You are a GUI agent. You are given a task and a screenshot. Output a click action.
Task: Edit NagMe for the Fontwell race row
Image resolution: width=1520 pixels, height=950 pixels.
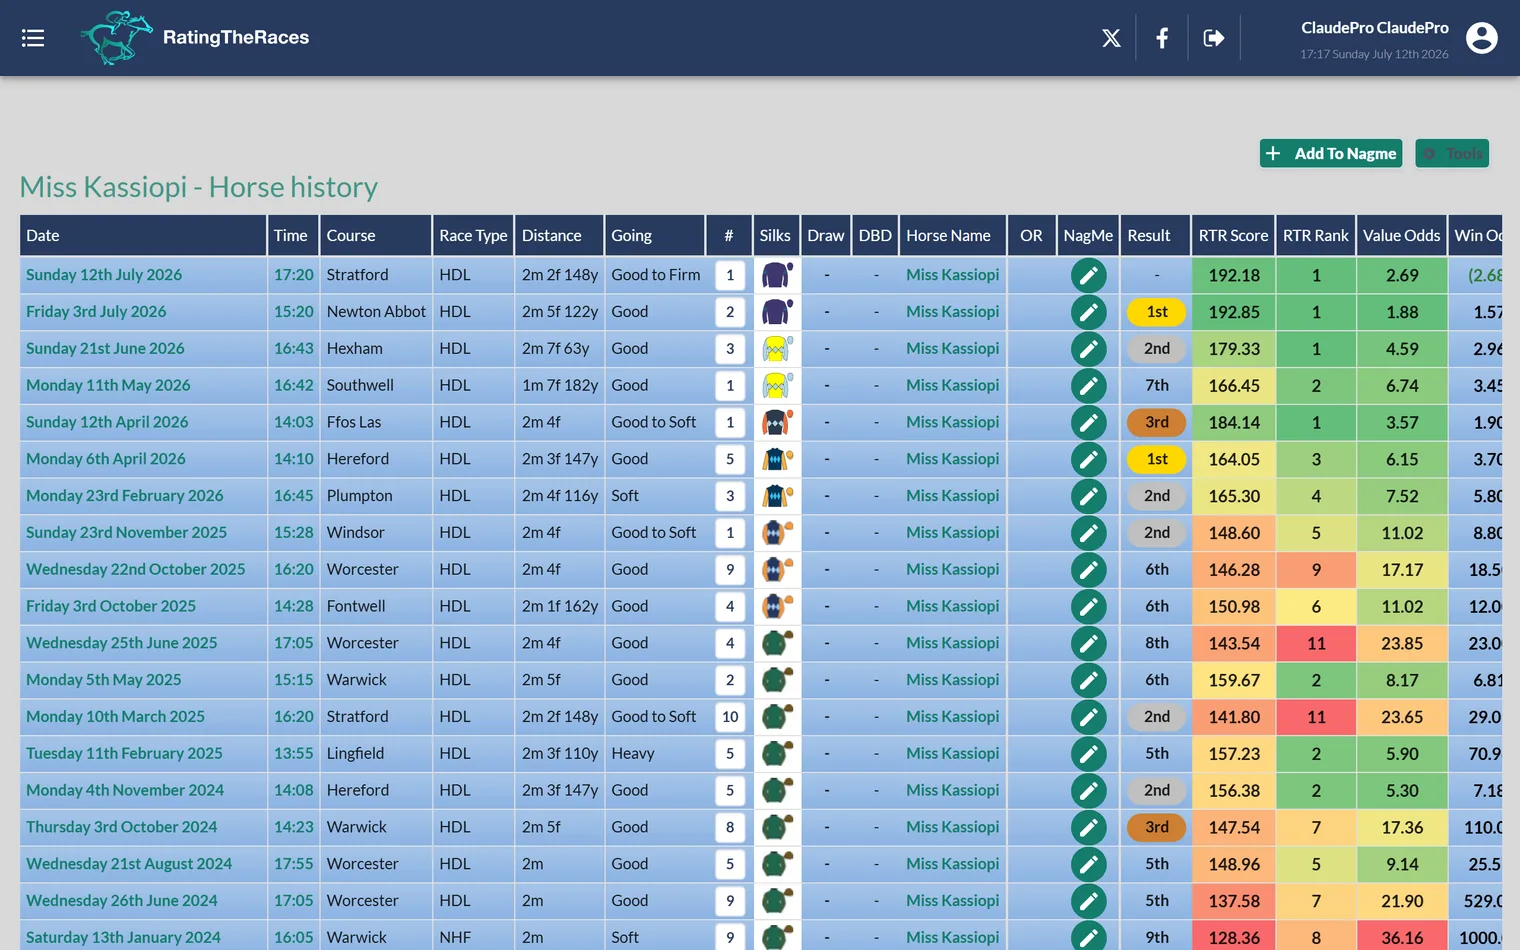tap(1088, 606)
